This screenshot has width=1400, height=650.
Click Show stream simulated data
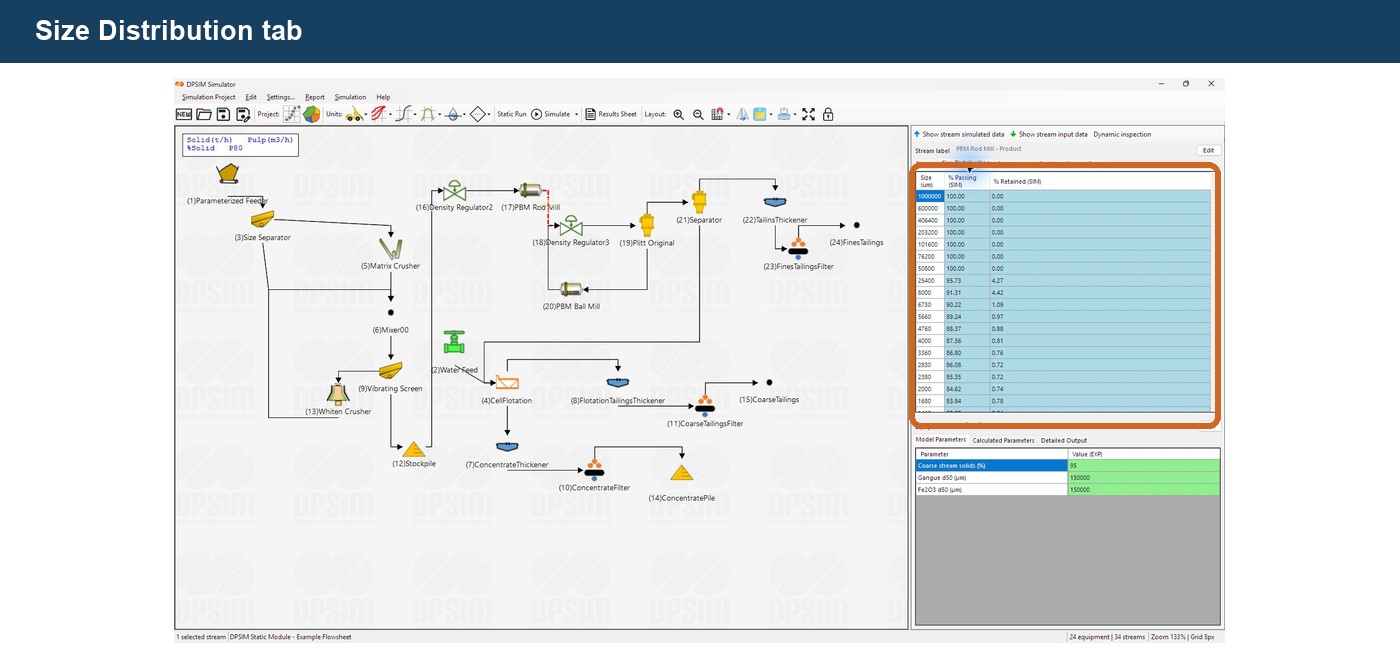959,134
